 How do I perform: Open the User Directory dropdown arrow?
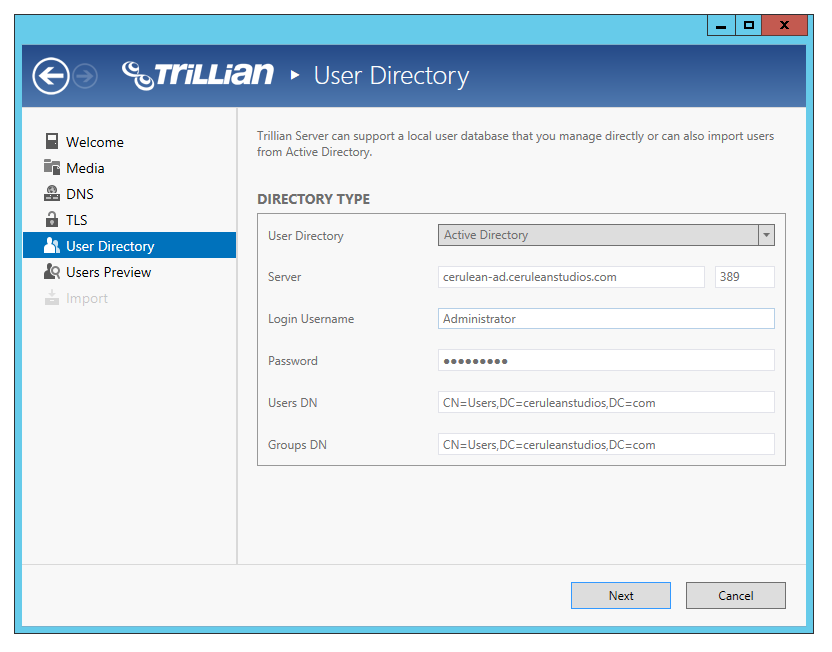pyautogui.click(x=766, y=235)
